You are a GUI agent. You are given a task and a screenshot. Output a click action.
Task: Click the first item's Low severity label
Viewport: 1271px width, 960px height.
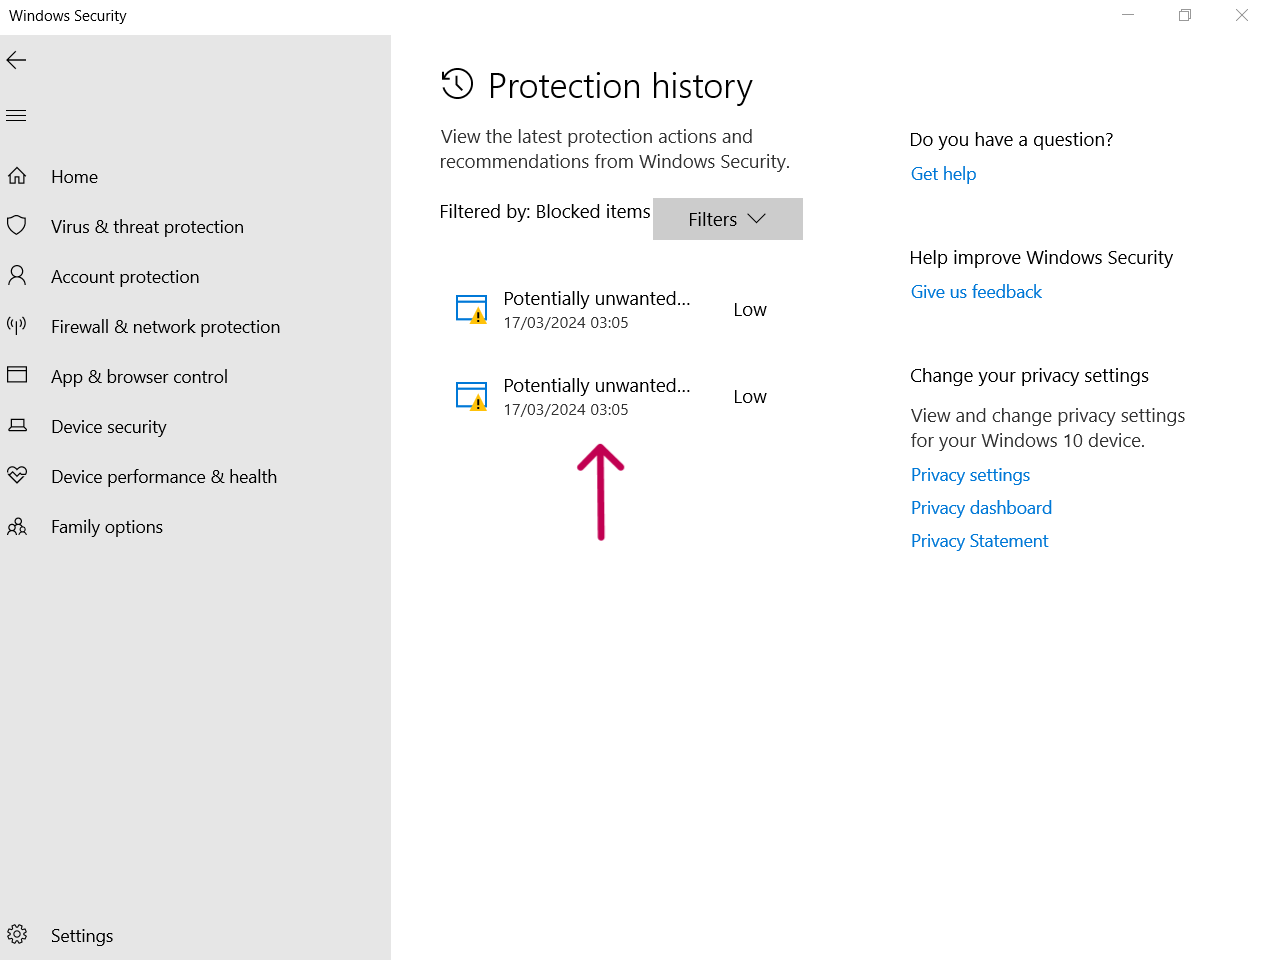pyautogui.click(x=750, y=310)
